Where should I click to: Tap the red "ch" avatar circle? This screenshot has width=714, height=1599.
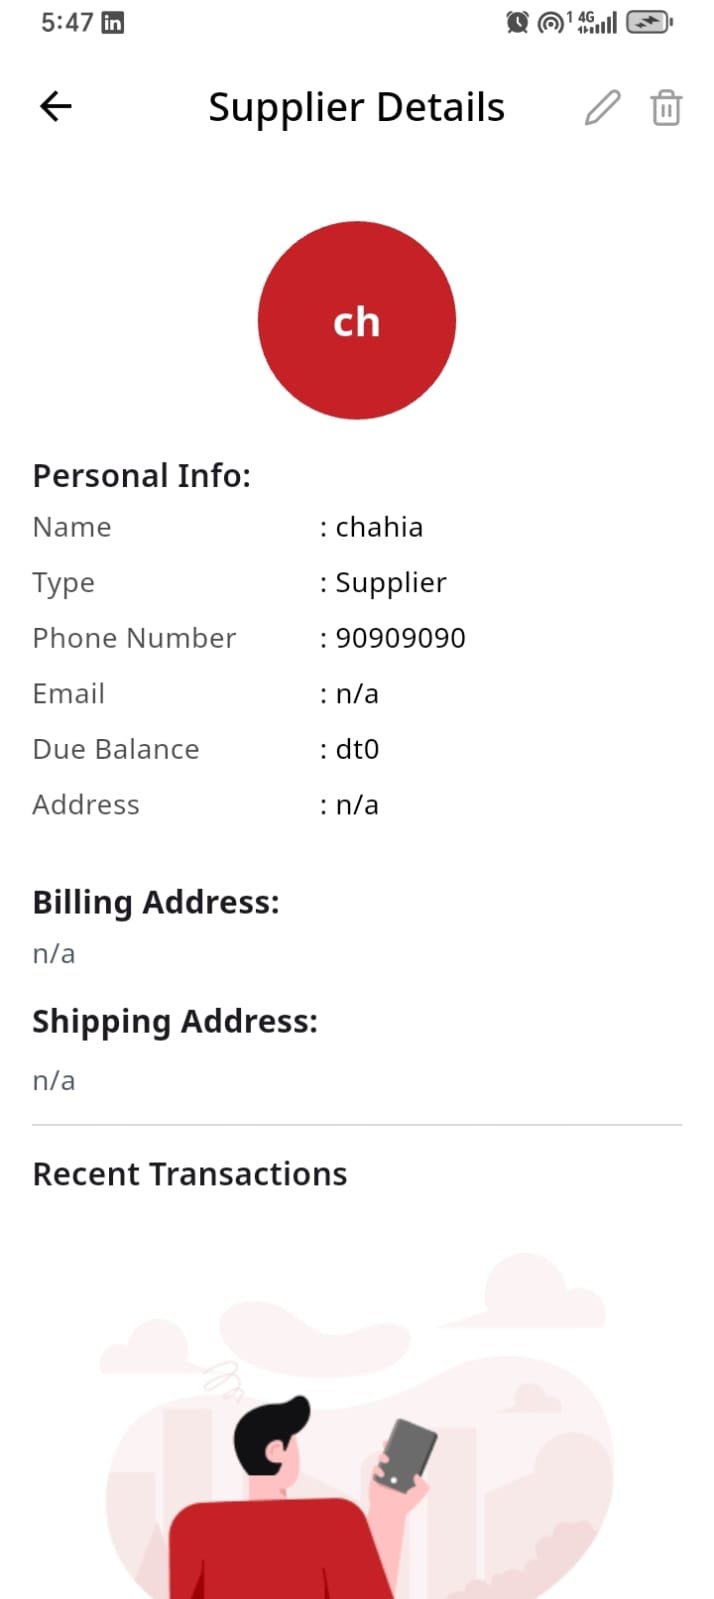357,320
